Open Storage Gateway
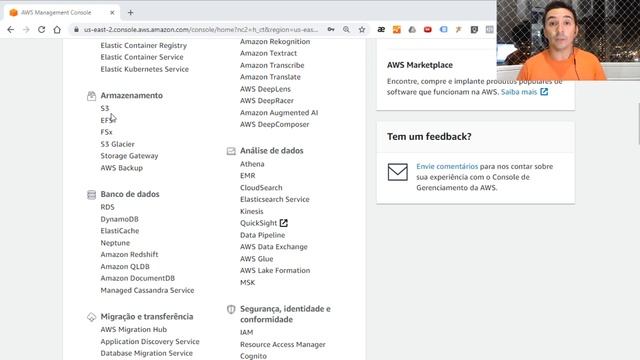This screenshot has width=640, height=360. pyautogui.click(x=129, y=156)
